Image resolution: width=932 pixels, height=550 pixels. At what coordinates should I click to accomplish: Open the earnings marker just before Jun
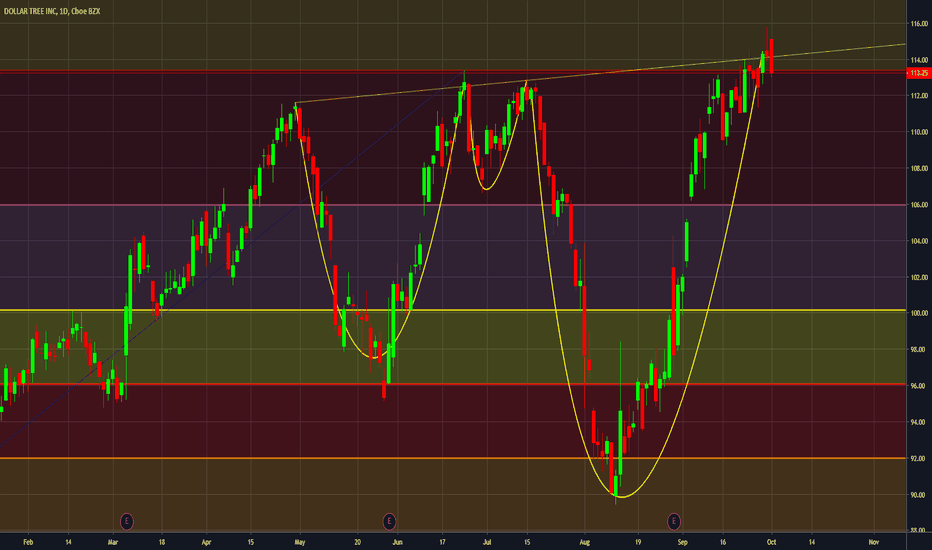(389, 521)
